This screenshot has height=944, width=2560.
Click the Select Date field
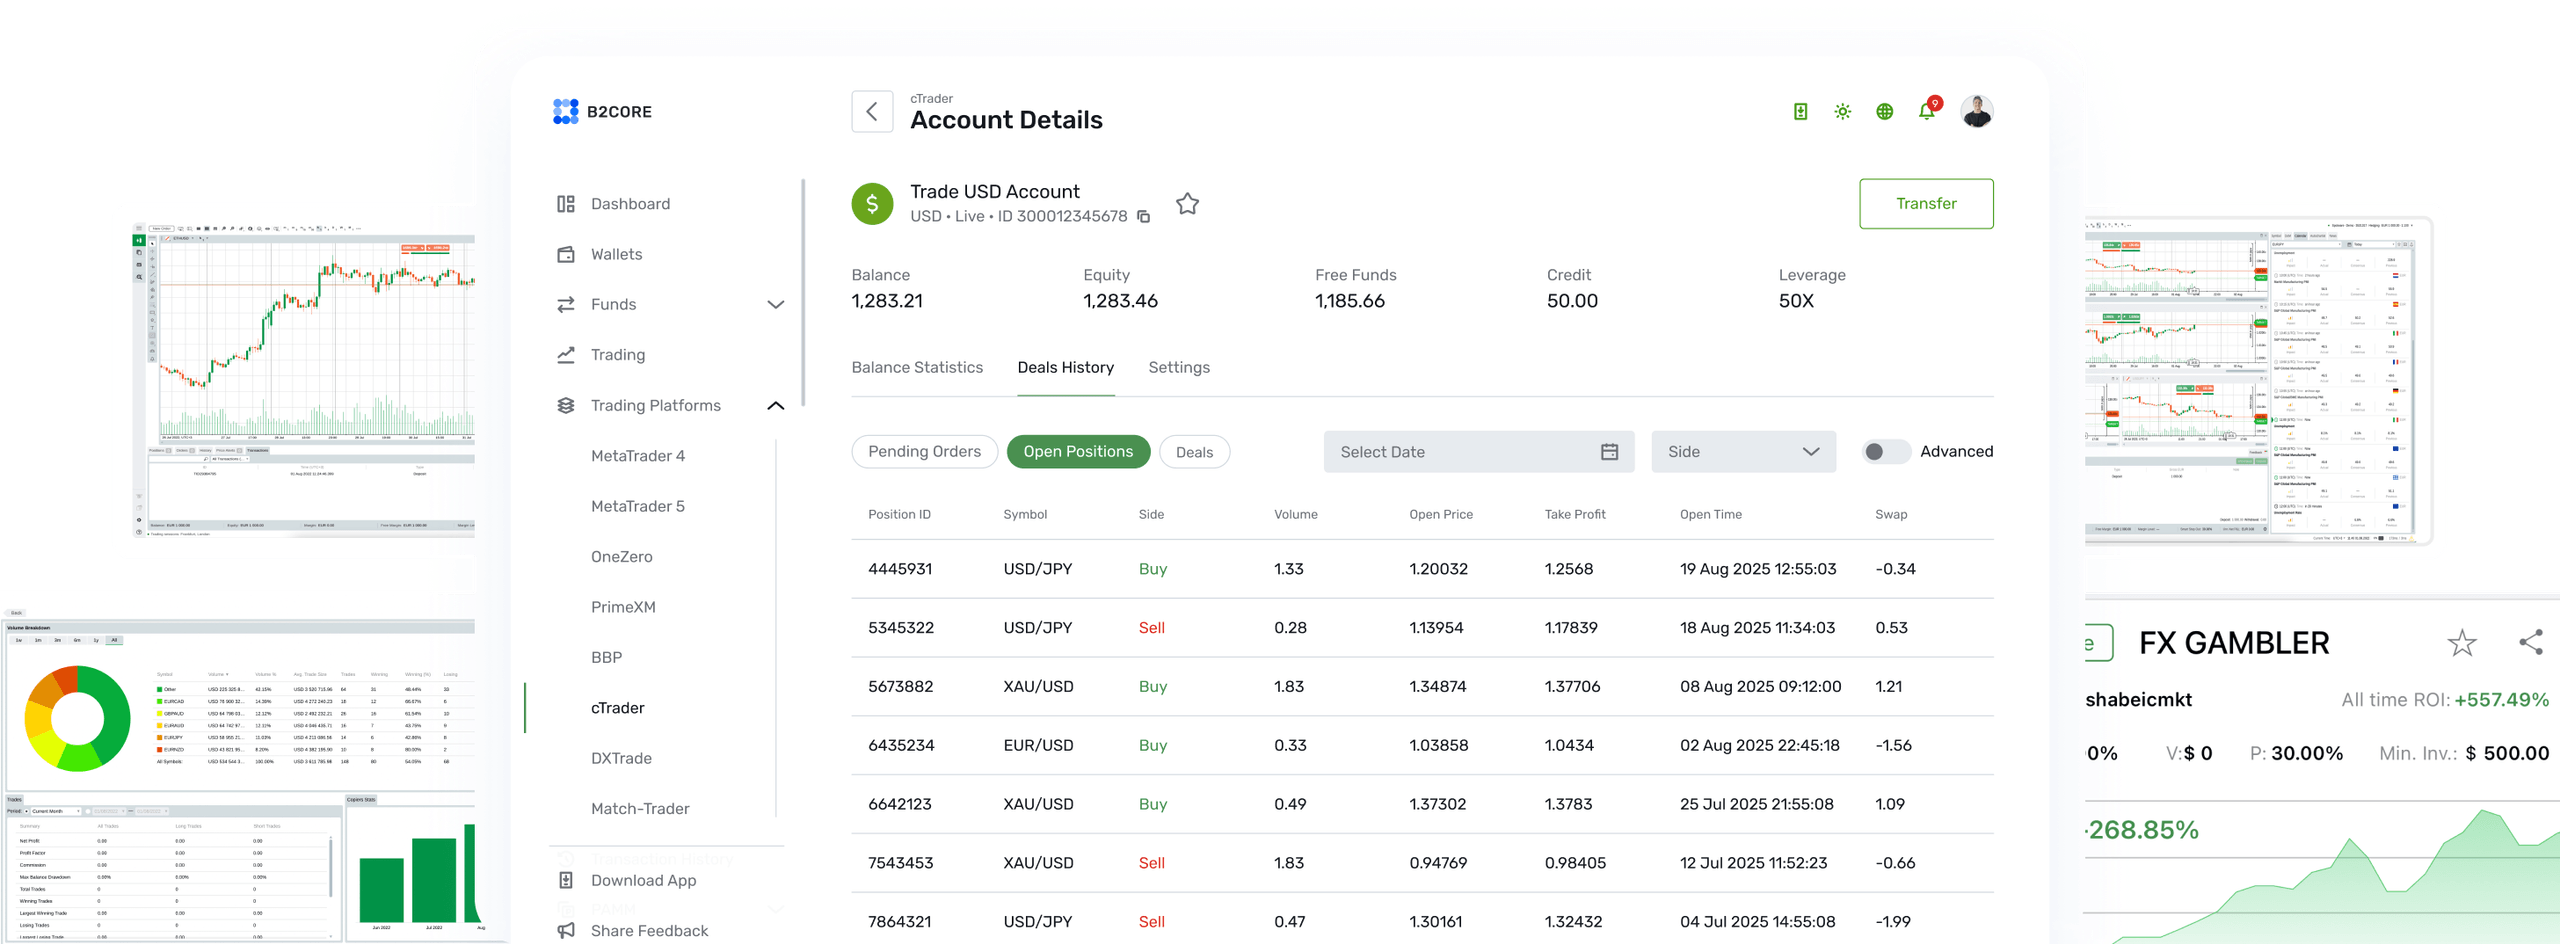1478,452
